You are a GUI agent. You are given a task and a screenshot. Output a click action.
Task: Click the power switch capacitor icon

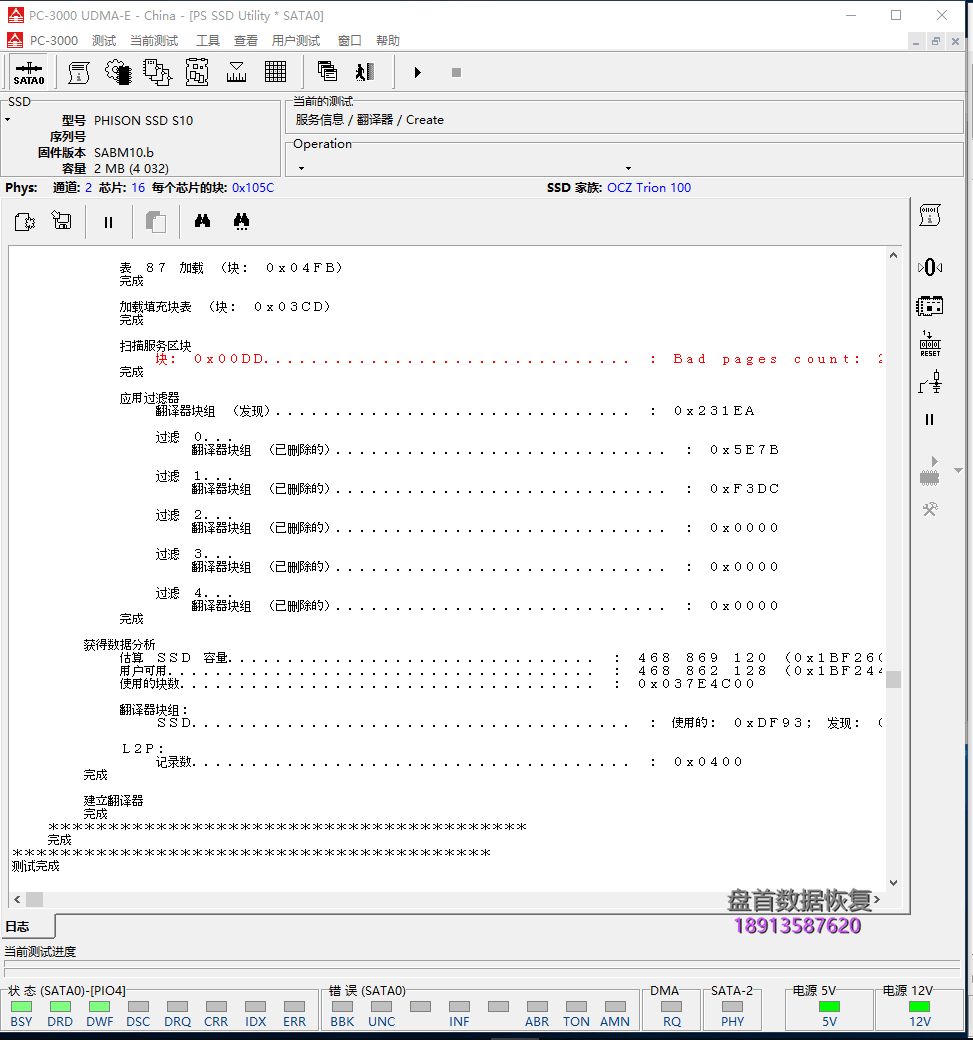pos(930,383)
